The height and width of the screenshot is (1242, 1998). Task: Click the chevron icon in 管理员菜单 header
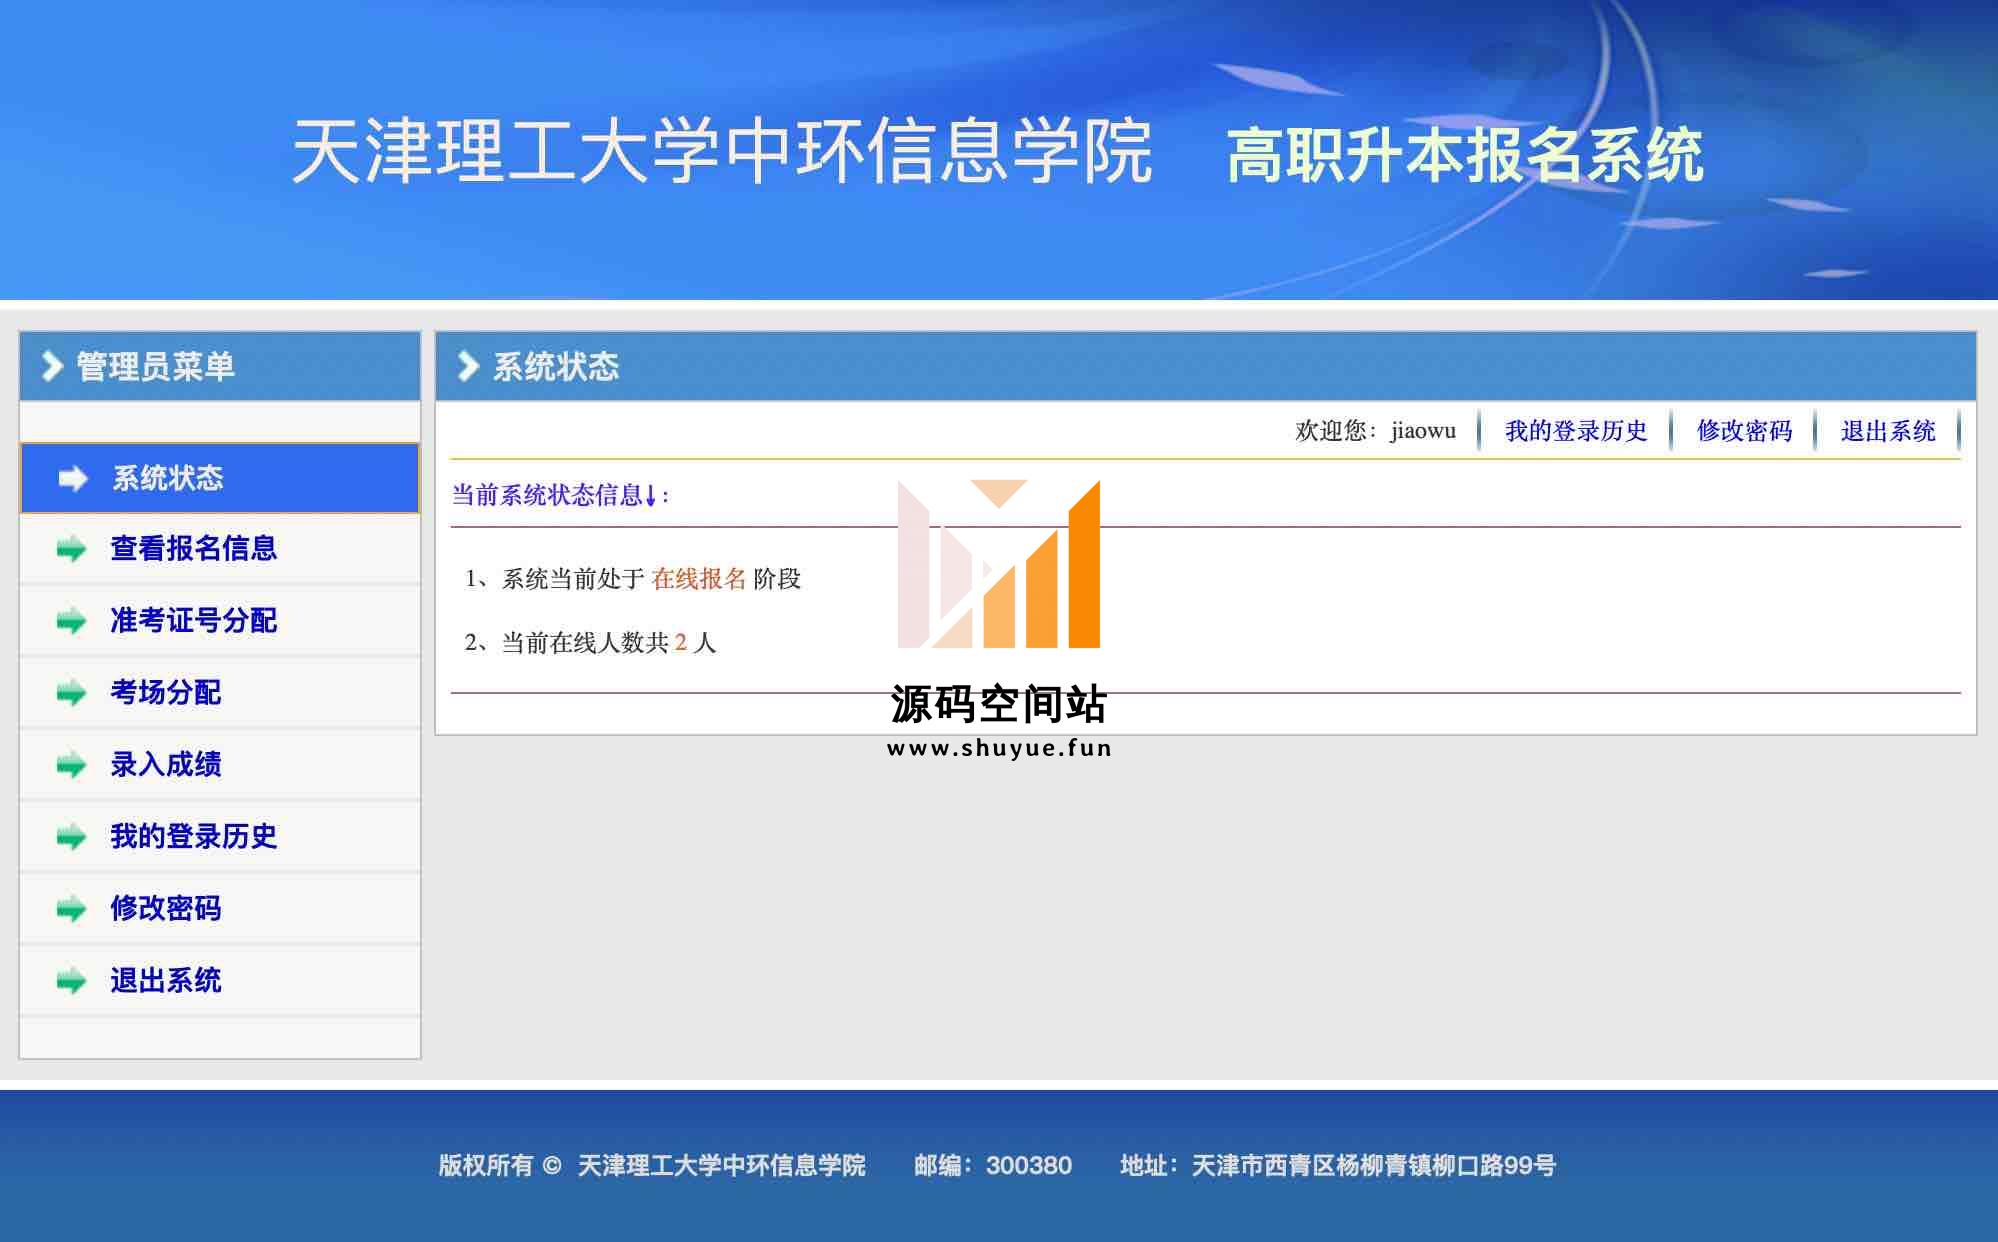click(52, 366)
